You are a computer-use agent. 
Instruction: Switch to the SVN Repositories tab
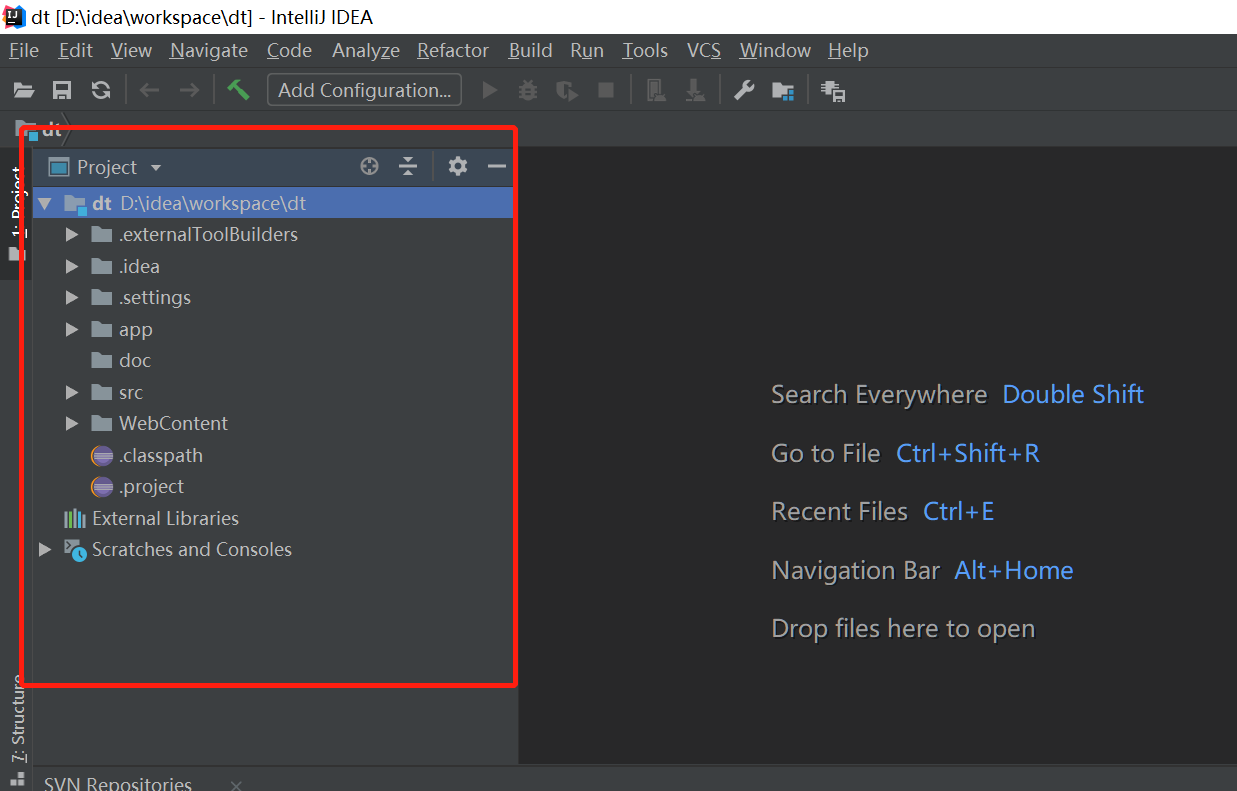pos(118,784)
